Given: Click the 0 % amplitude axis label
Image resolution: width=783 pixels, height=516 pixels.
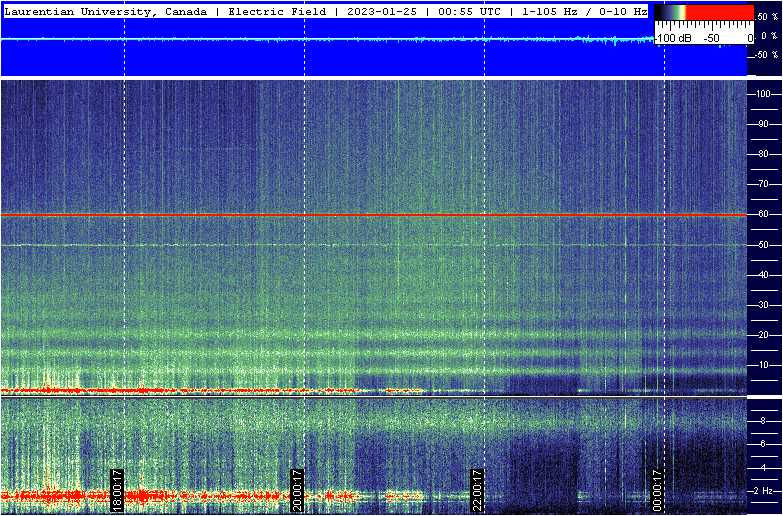Looking at the screenshot, I should click(764, 36).
